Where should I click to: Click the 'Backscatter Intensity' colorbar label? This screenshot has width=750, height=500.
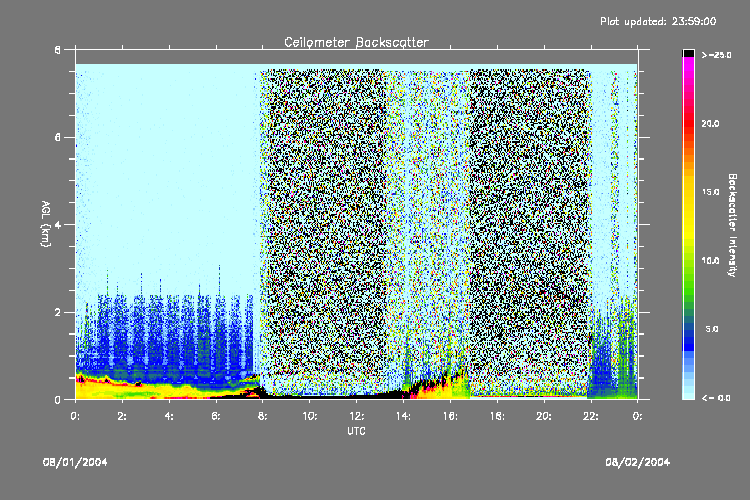(x=732, y=225)
